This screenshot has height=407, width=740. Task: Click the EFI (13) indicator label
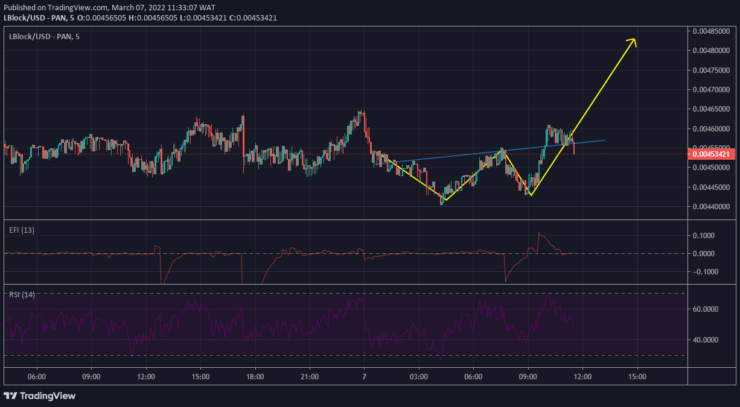point(22,230)
